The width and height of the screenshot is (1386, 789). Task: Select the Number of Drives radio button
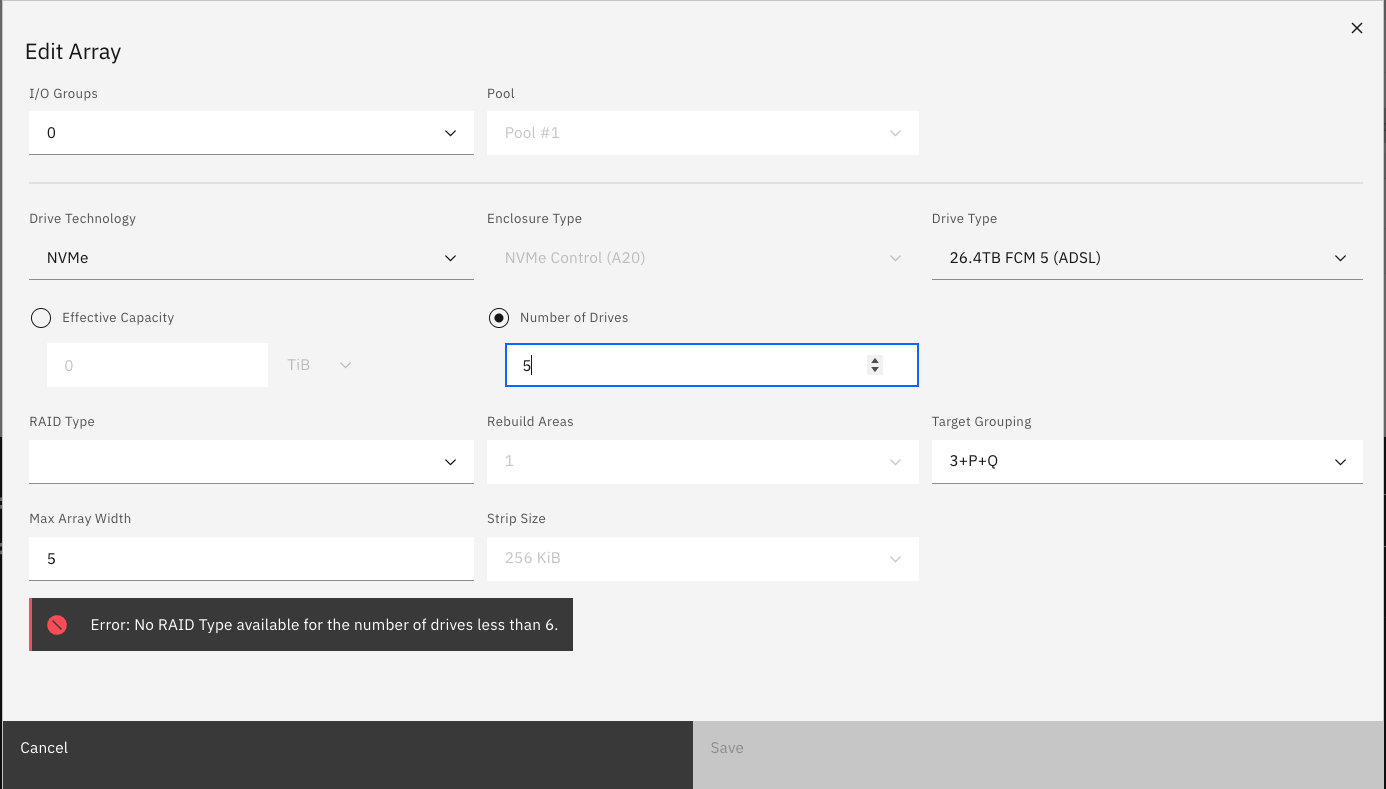498,318
